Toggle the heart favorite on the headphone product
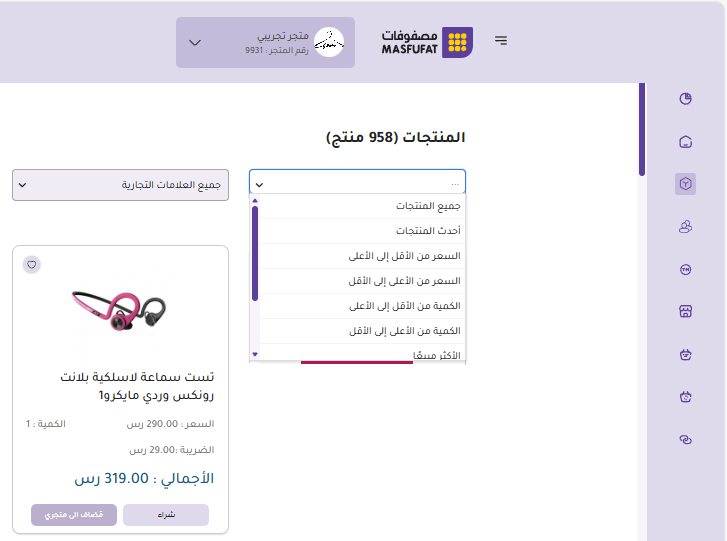This screenshot has height=541, width=727. point(32,265)
